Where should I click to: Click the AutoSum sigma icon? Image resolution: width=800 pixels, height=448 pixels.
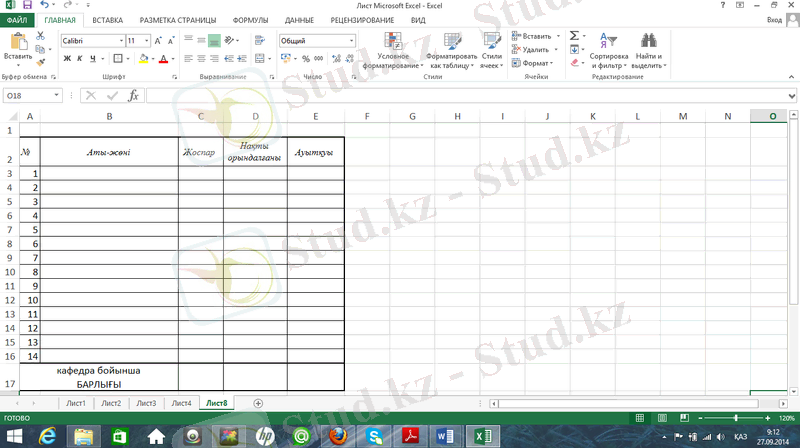tap(574, 35)
